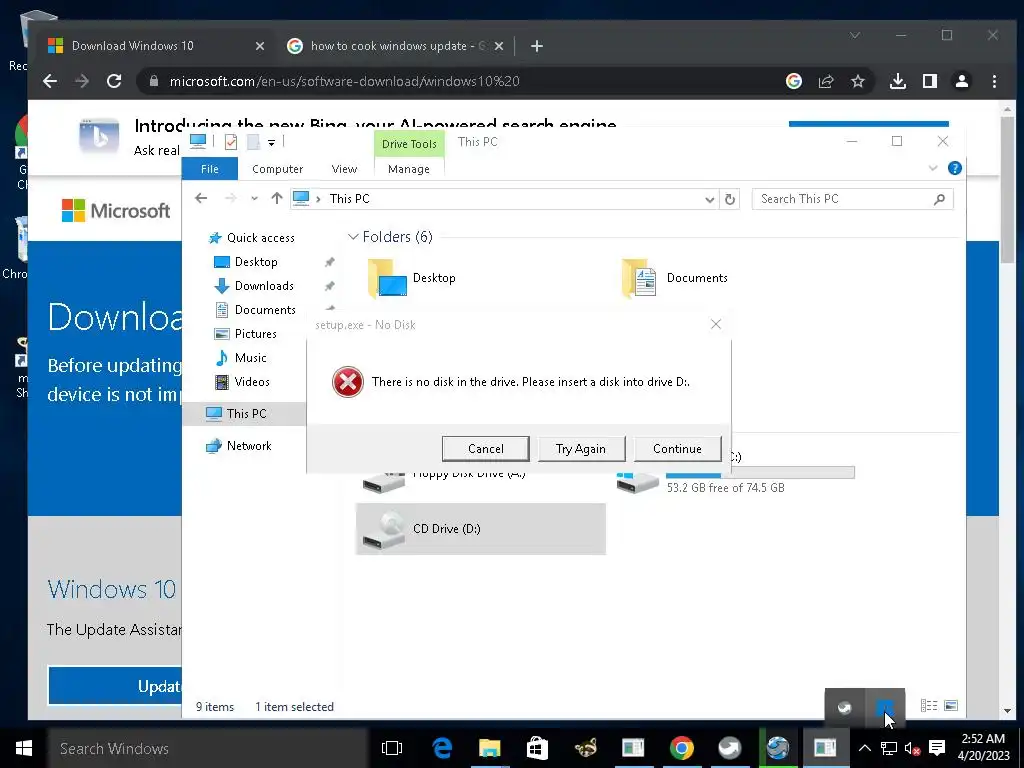Launch Microsoft Edge from the taskbar

tap(442, 748)
